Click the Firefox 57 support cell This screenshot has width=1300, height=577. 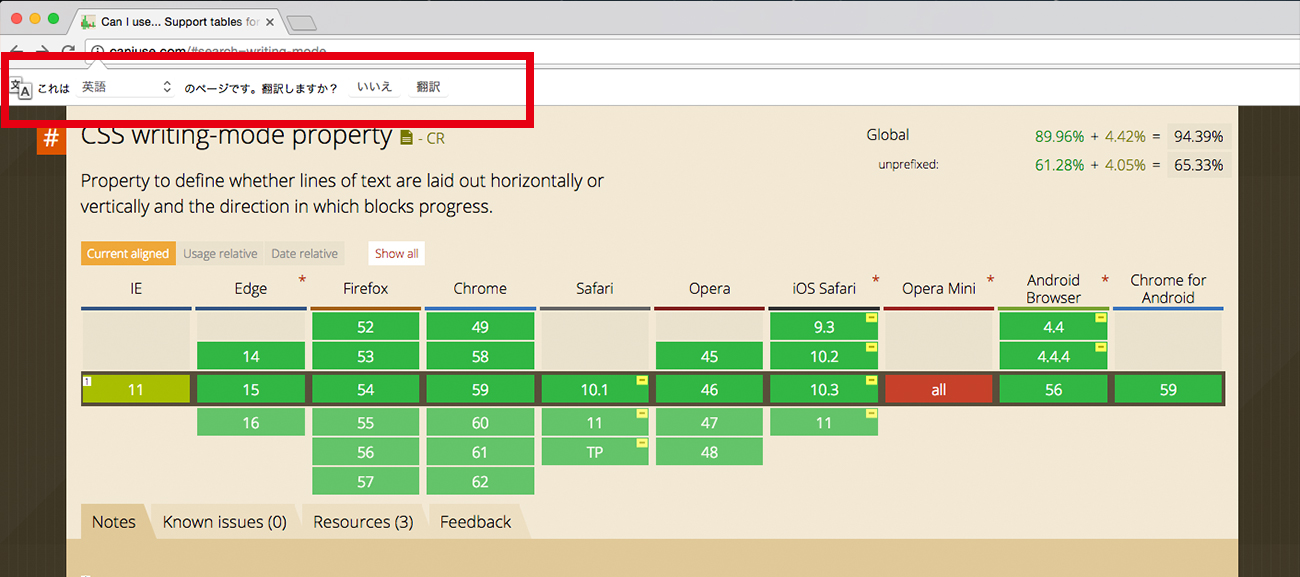click(366, 481)
